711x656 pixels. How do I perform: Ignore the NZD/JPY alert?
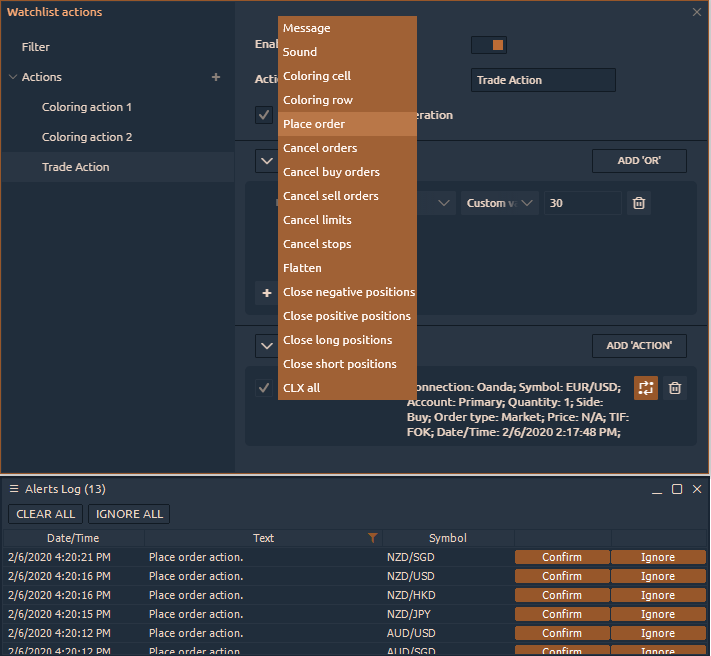click(x=658, y=614)
